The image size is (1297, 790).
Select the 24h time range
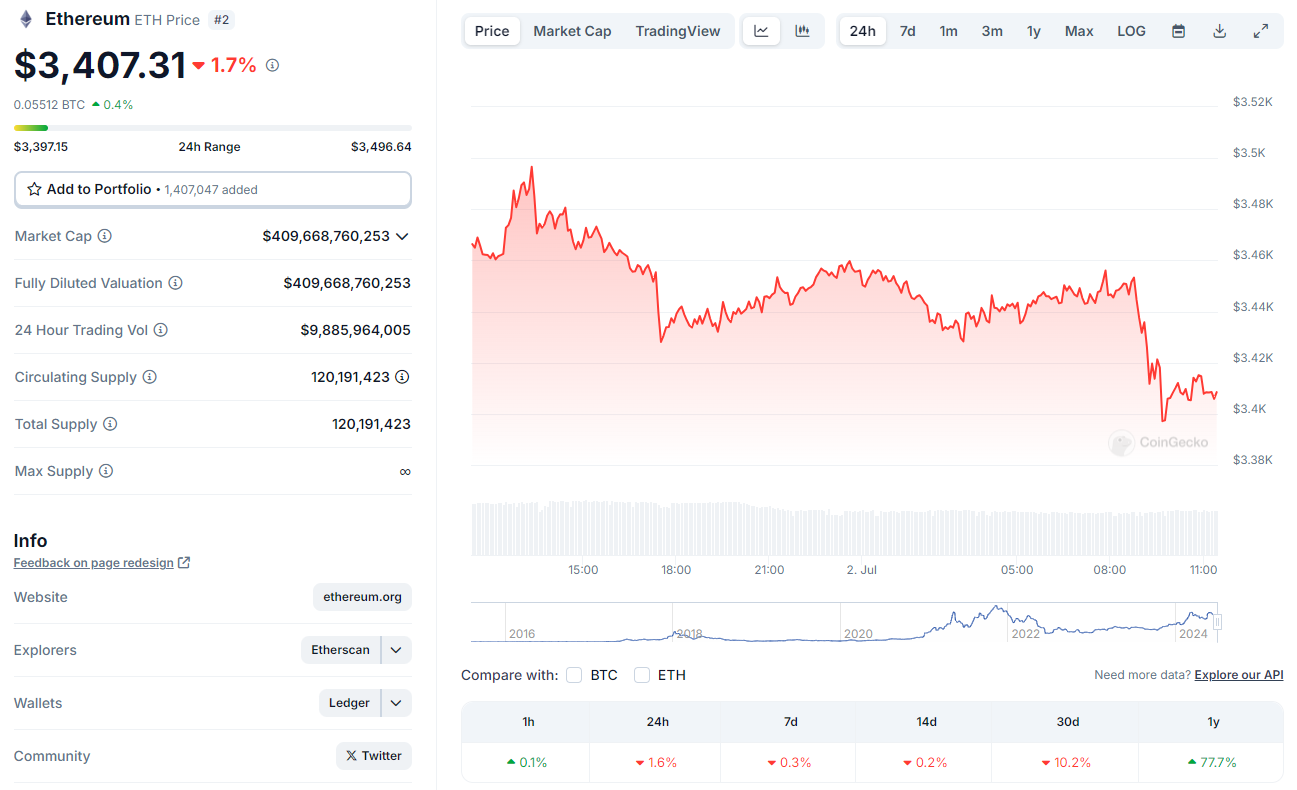[x=862, y=31]
